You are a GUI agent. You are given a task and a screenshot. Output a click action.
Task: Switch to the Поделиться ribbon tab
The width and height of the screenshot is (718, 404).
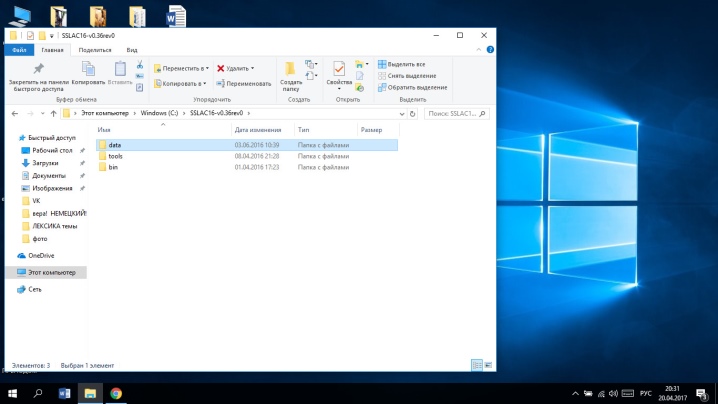click(x=95, y=50)
